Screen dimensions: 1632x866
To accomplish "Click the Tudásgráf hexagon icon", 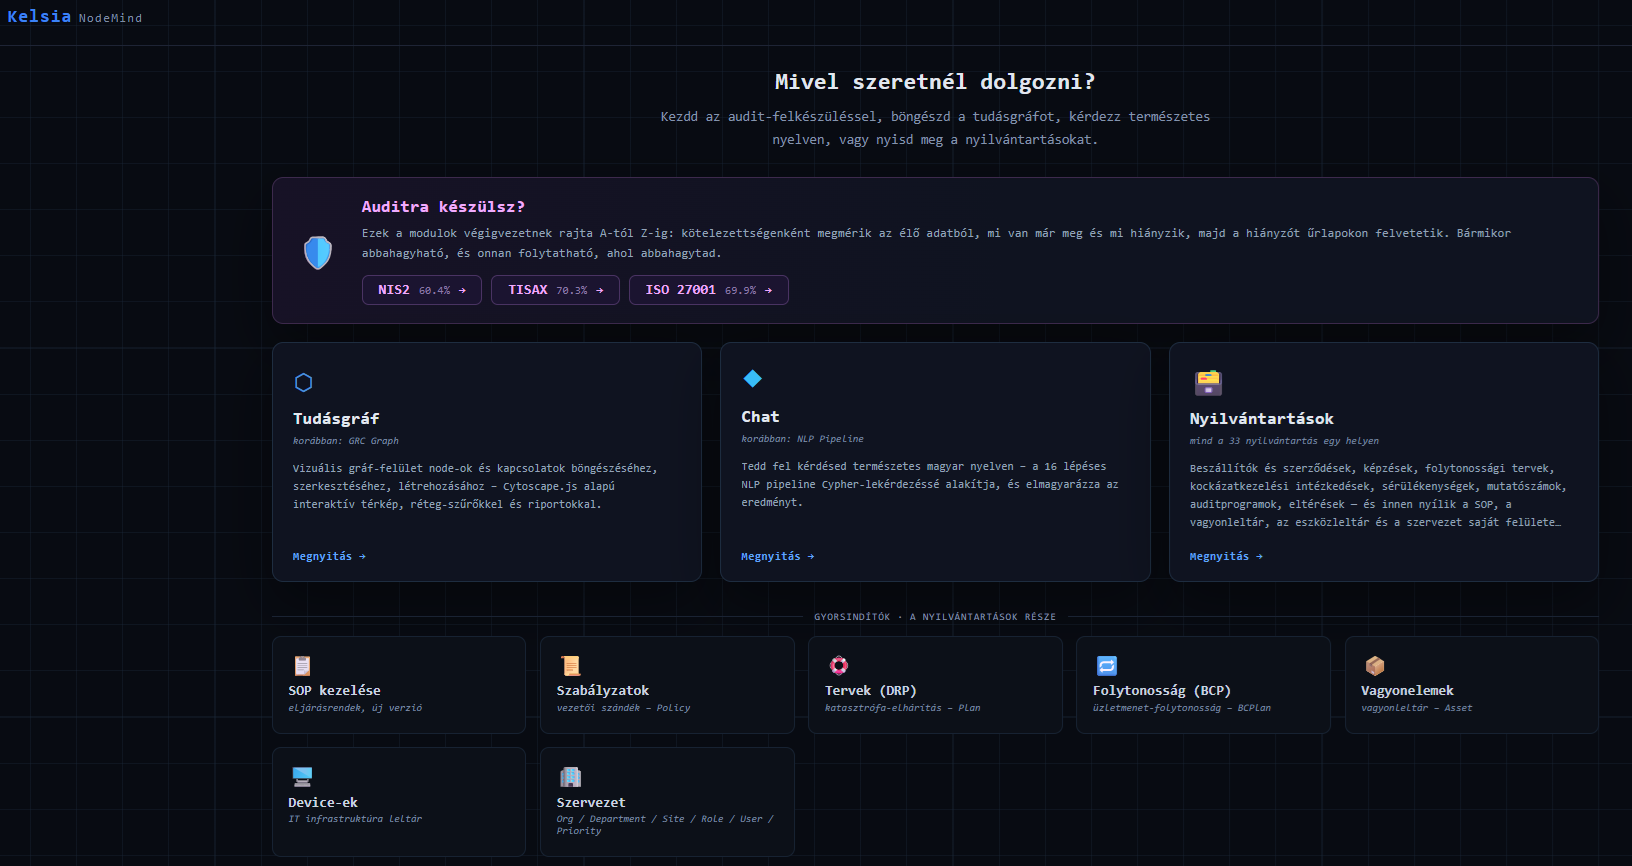I will pyautogui.click(x=304, y=382).
